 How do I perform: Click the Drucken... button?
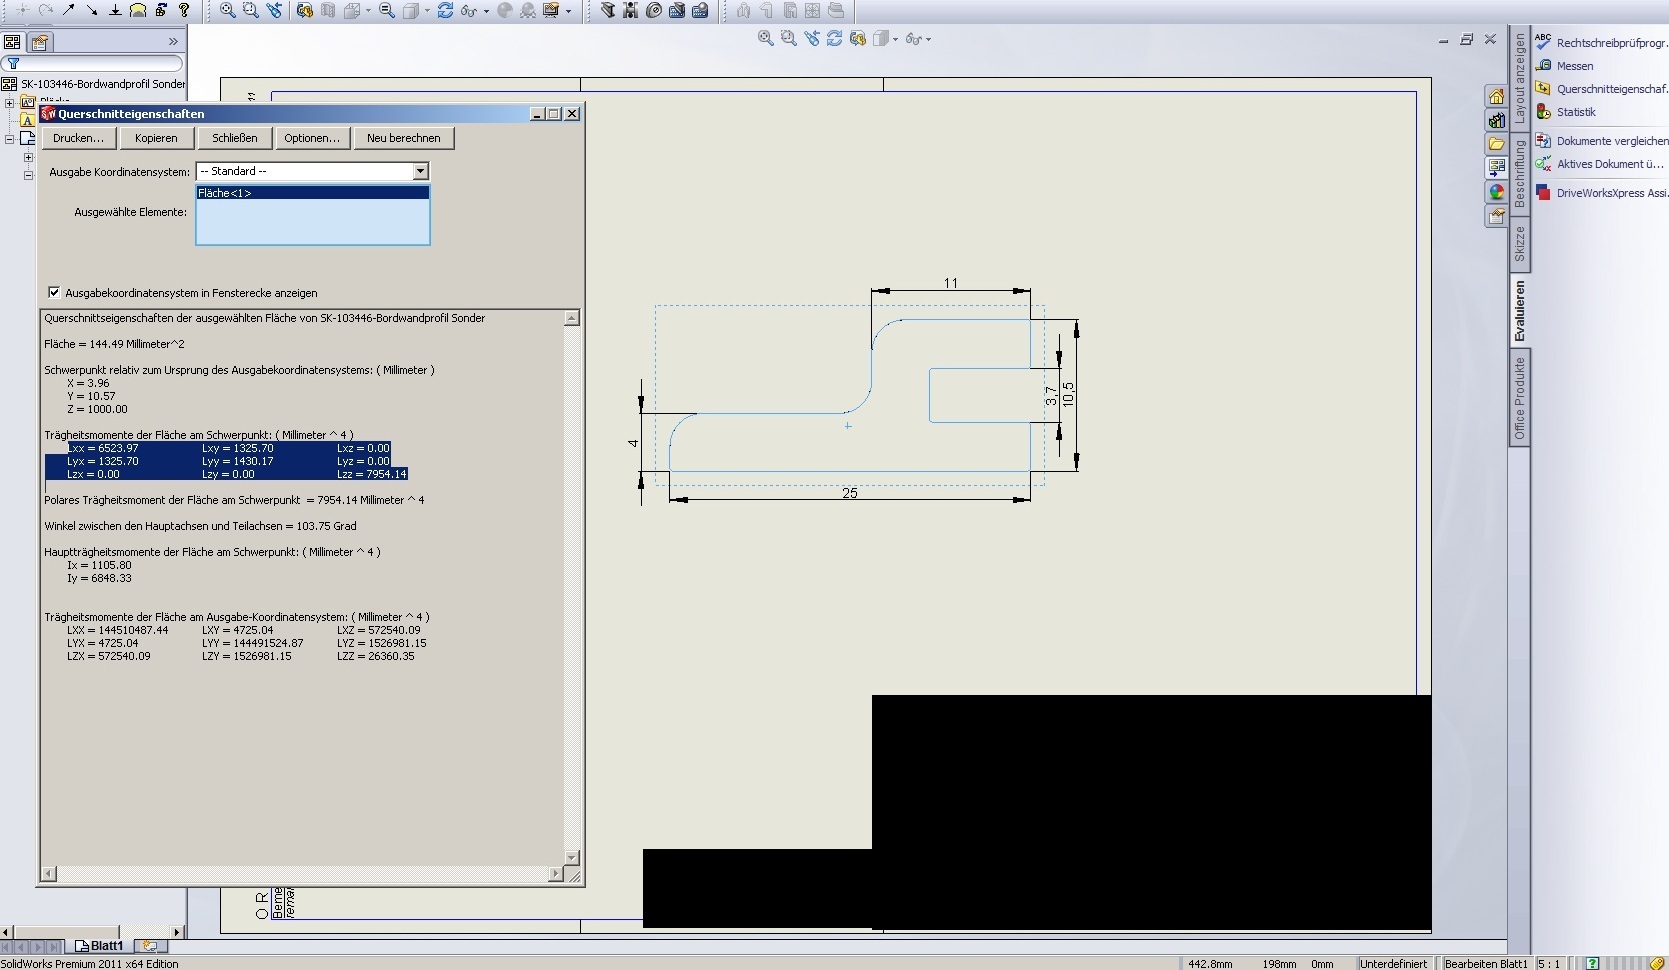tap(78, 138)
